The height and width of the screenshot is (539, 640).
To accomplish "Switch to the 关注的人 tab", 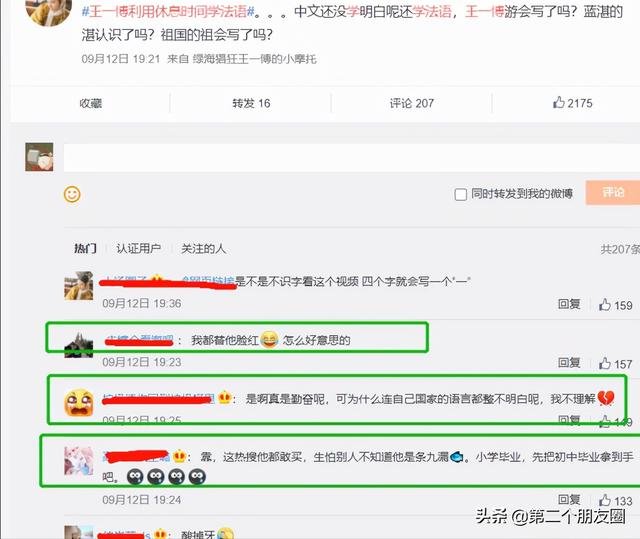I will tap(203, 248).
